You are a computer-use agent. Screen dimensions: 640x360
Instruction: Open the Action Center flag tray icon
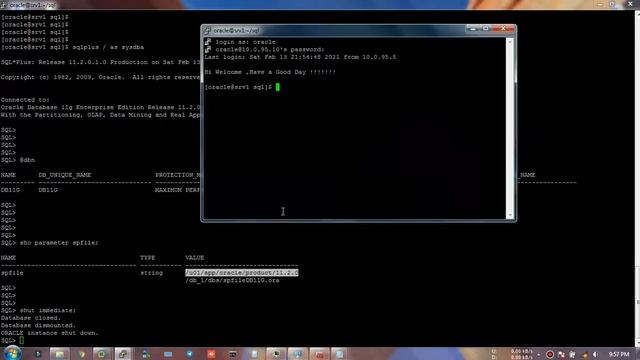tap(561, 355)
